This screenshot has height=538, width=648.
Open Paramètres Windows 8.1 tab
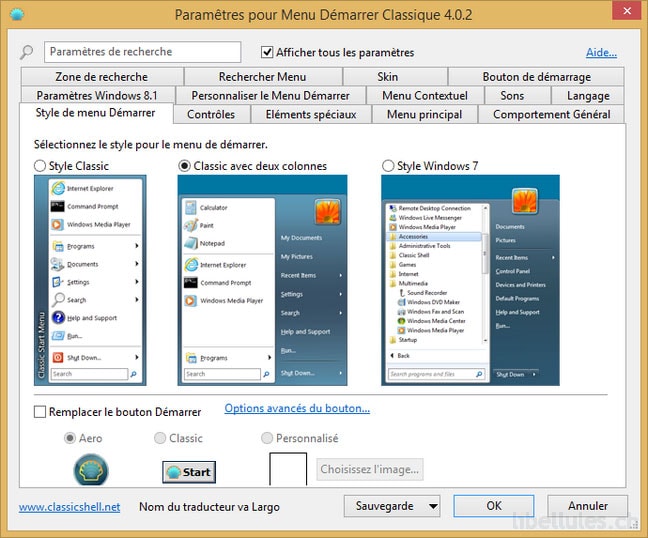click(x=98, y=95)
